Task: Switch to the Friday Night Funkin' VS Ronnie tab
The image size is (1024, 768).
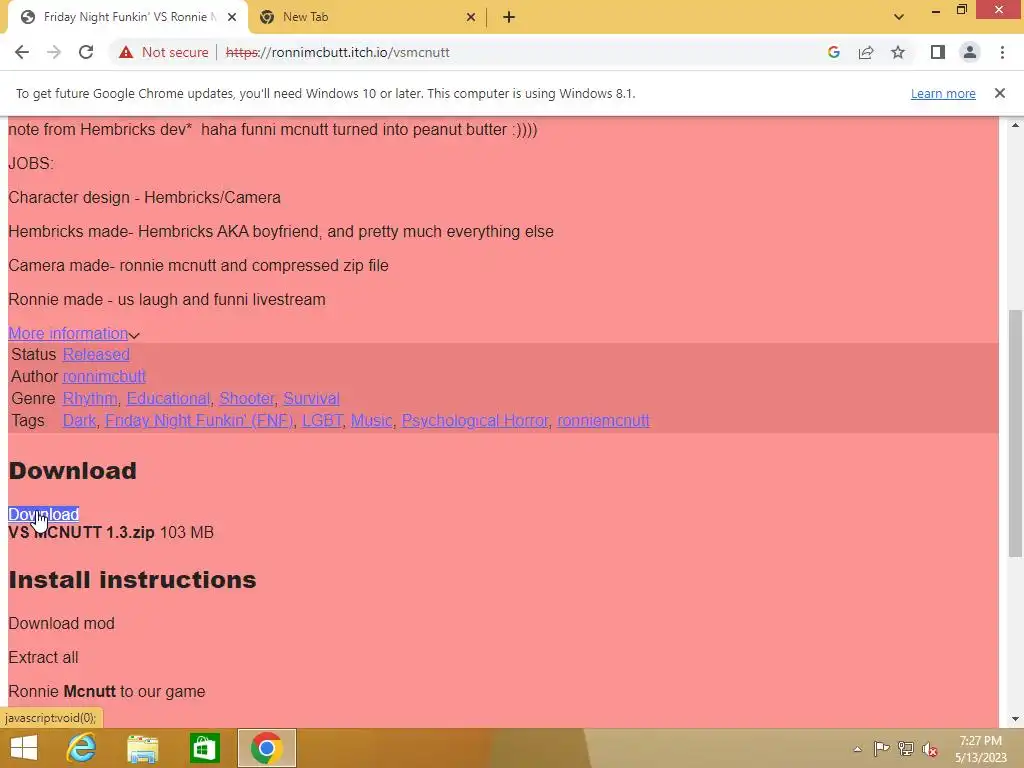Action: (x=128, y=17)
